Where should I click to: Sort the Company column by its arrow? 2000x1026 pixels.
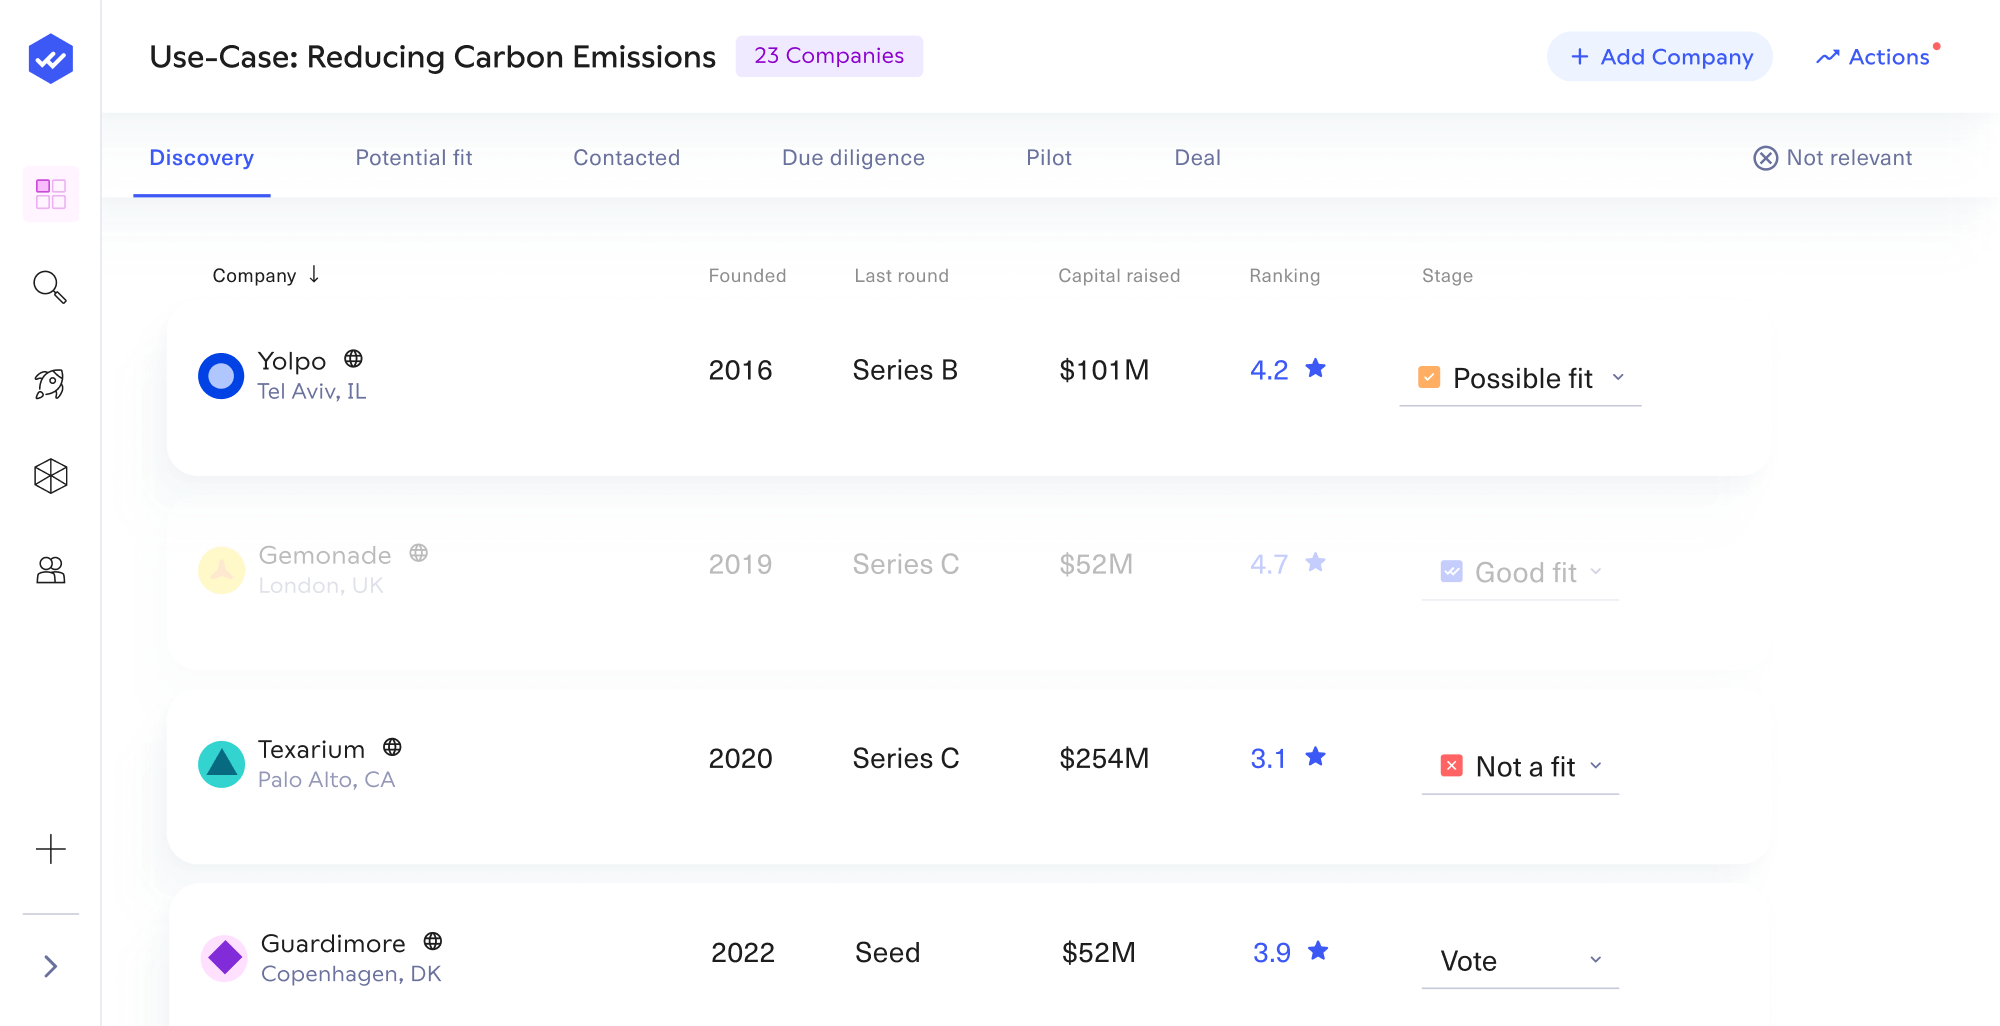pyautogui.click(x=315, y=275)
